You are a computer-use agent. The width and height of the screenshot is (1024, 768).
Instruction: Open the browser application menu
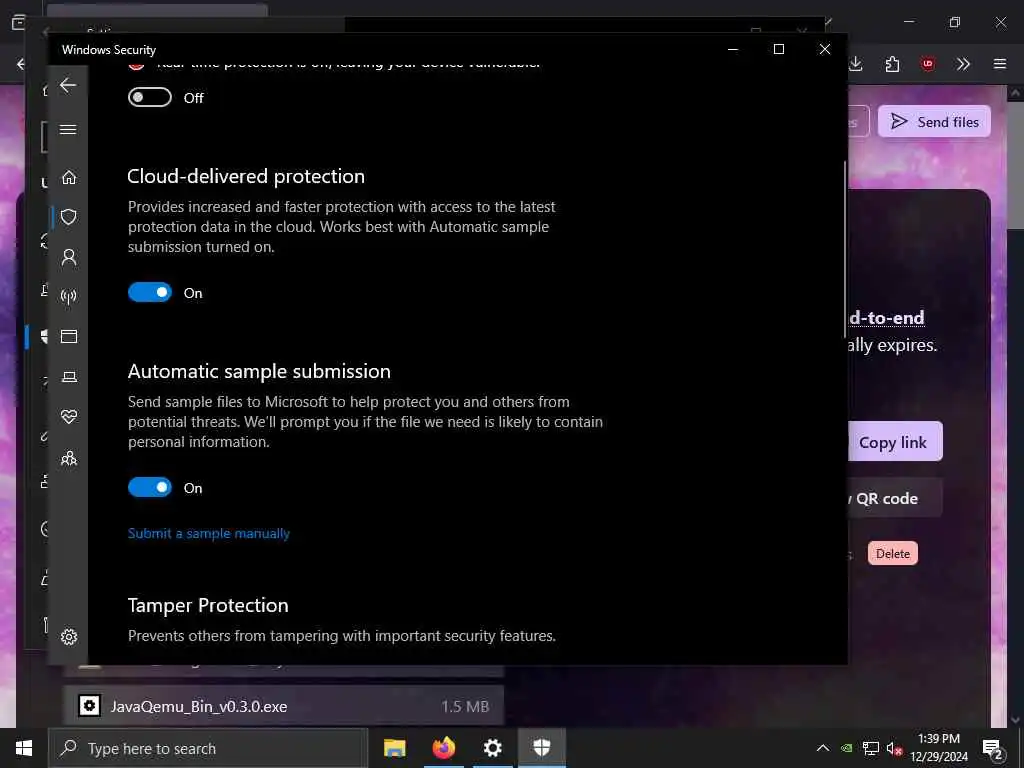(x=1000, y=64)
